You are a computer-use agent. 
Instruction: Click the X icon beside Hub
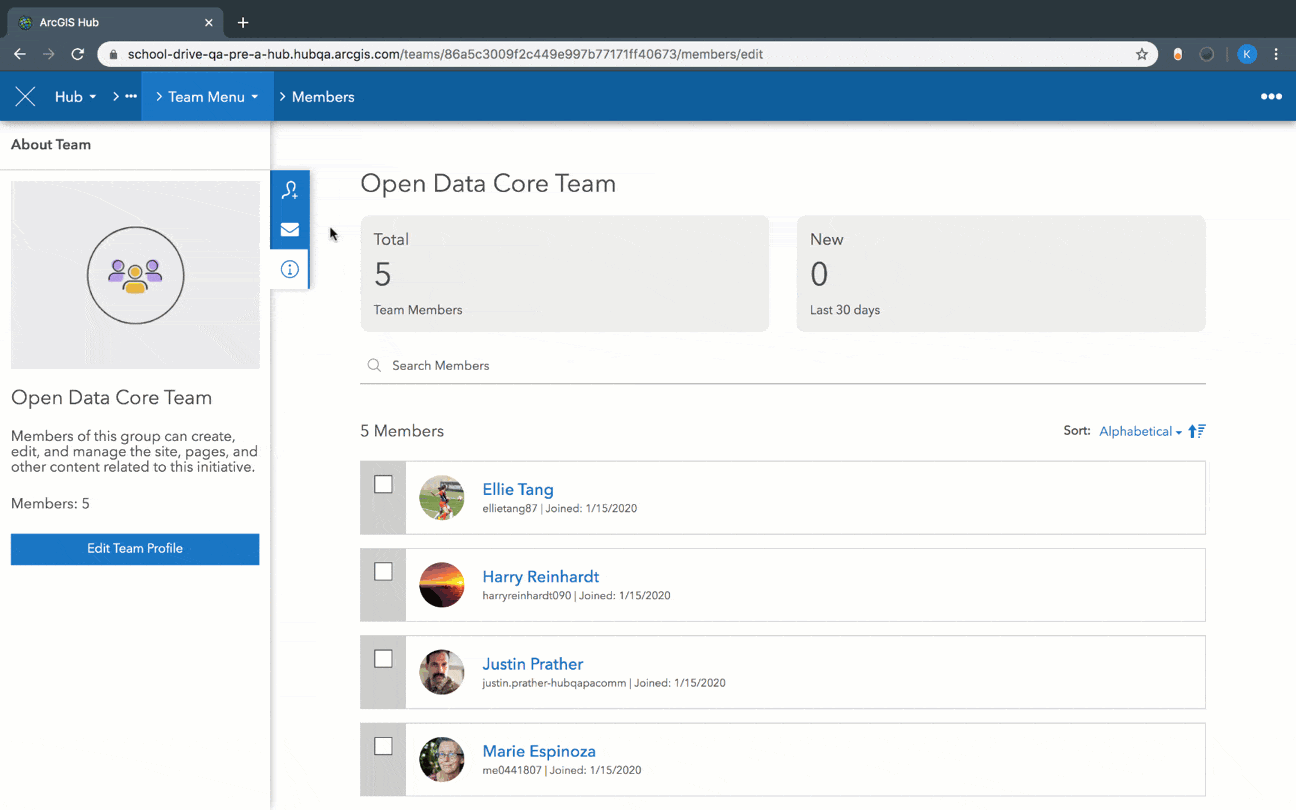[25, 96]
